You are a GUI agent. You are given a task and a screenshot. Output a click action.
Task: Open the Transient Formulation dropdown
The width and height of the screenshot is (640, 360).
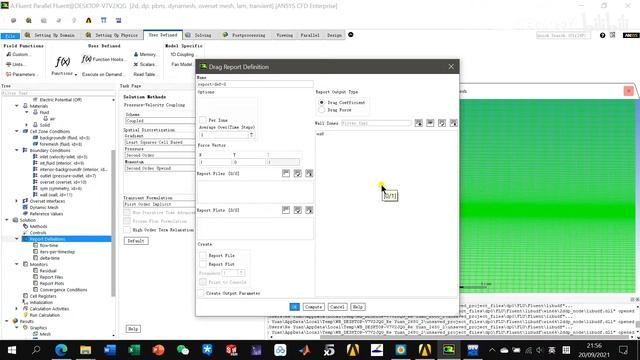coord(160,204)
